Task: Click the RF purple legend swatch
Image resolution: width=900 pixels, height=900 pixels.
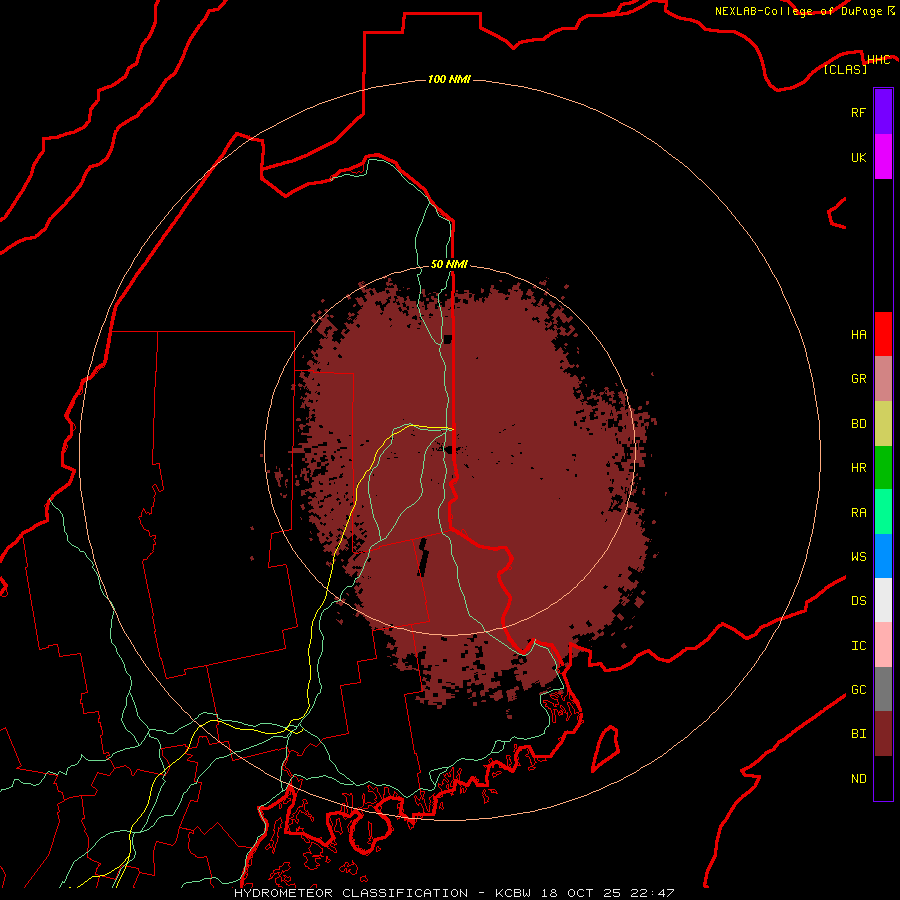Action: tap(883, 112)
